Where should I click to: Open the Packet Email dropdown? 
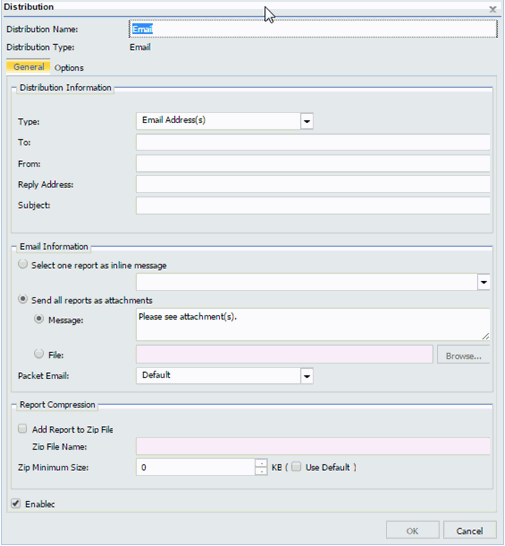tap(307, 376)
